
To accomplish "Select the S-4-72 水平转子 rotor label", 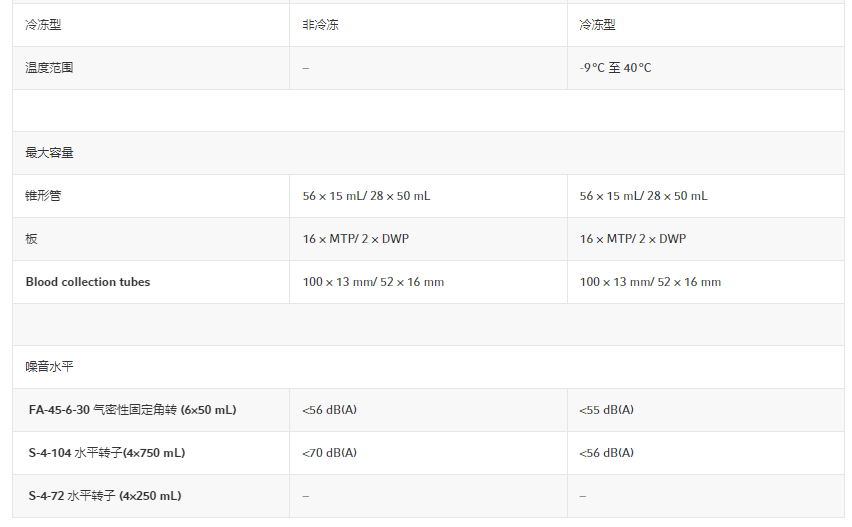I will (104, 496).
